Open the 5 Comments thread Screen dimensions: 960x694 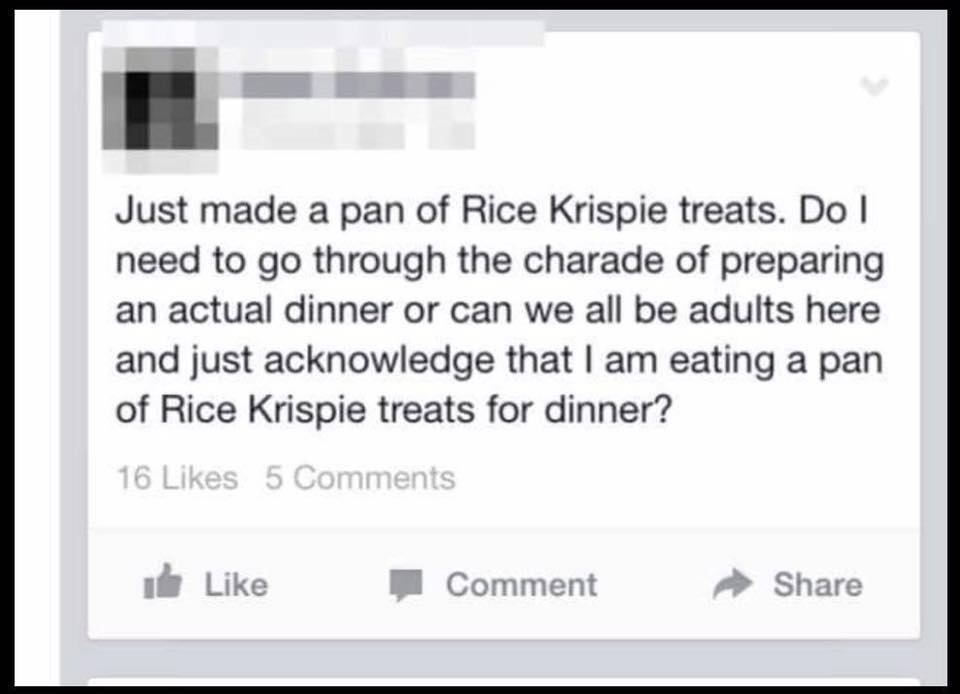[360, 478]
